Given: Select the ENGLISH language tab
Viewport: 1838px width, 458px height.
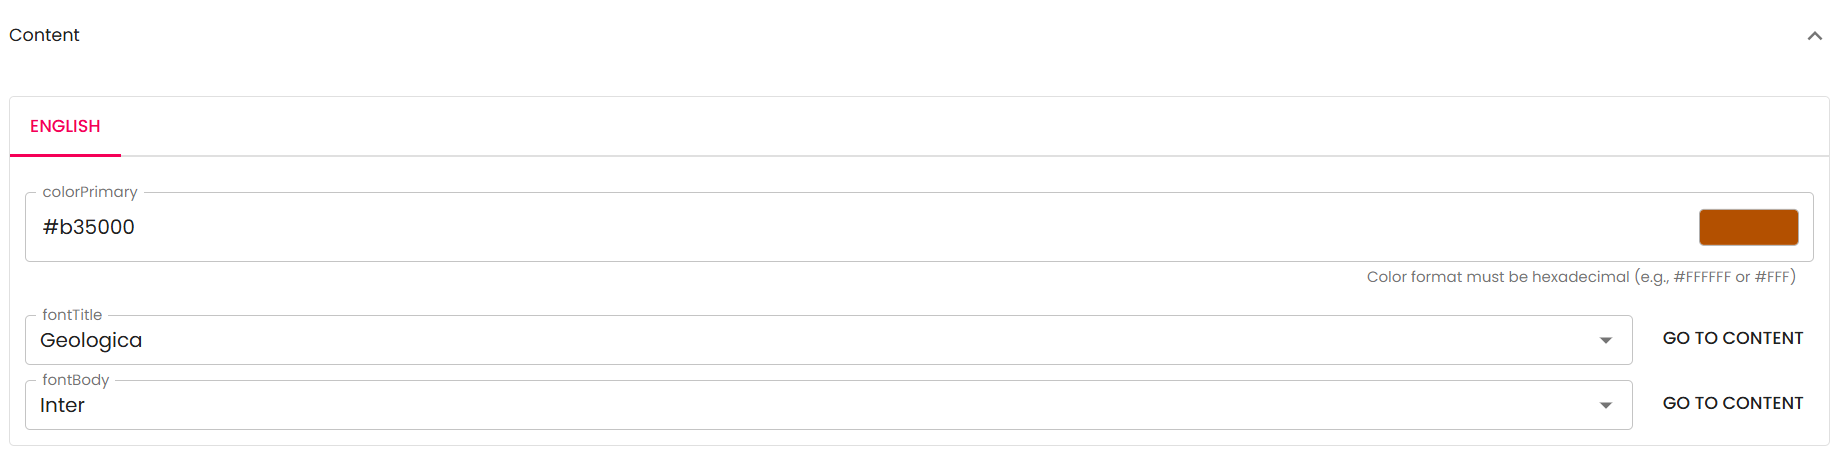Looking at the screenshot, I should (65, 126).
